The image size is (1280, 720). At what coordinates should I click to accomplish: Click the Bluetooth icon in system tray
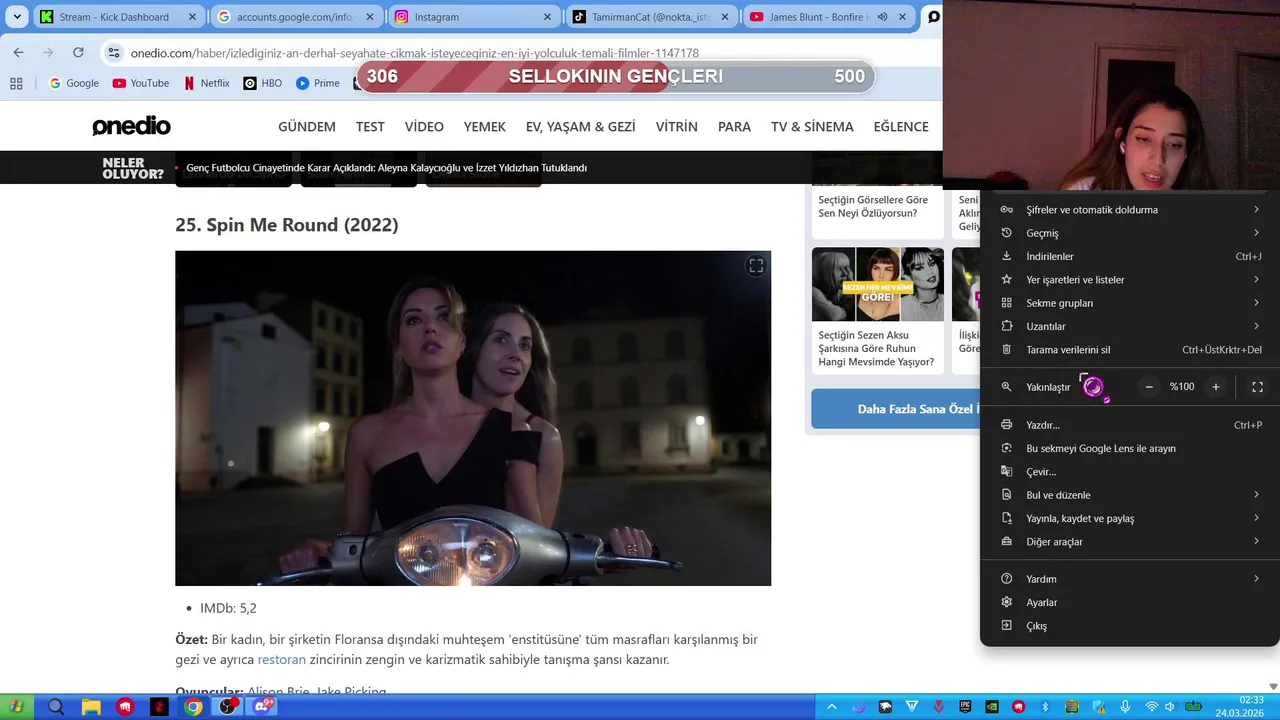(1045, 707)
